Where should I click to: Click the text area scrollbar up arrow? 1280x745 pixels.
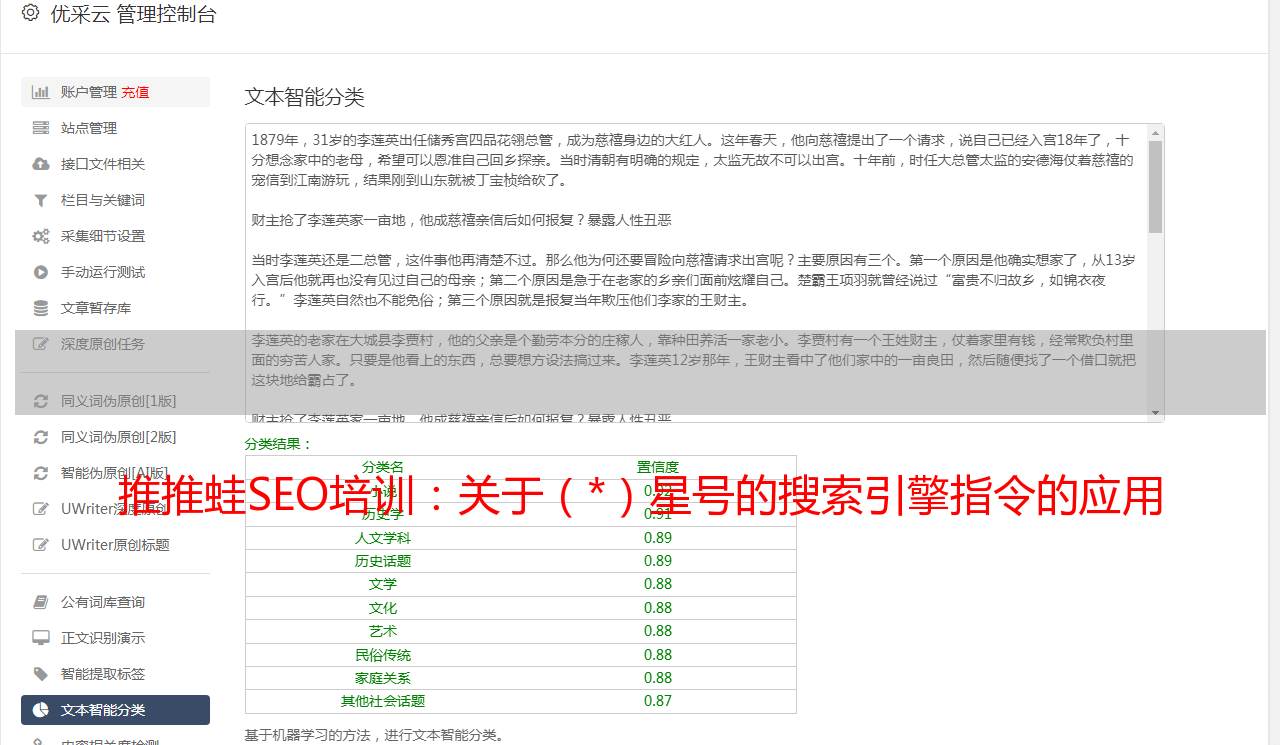tap(1156, 133)
